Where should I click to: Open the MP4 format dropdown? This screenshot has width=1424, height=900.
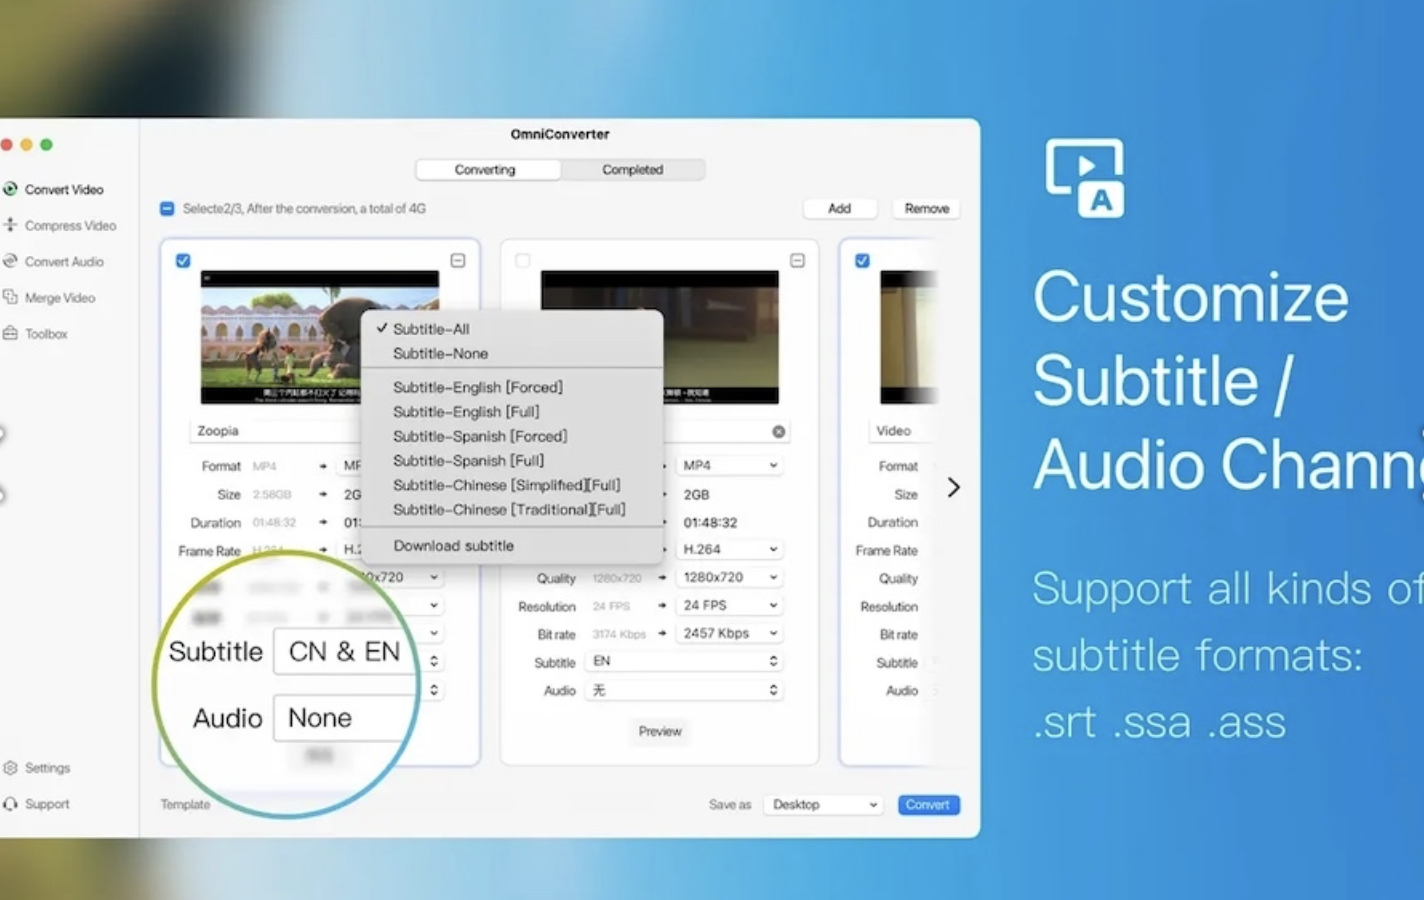(729, 464)
